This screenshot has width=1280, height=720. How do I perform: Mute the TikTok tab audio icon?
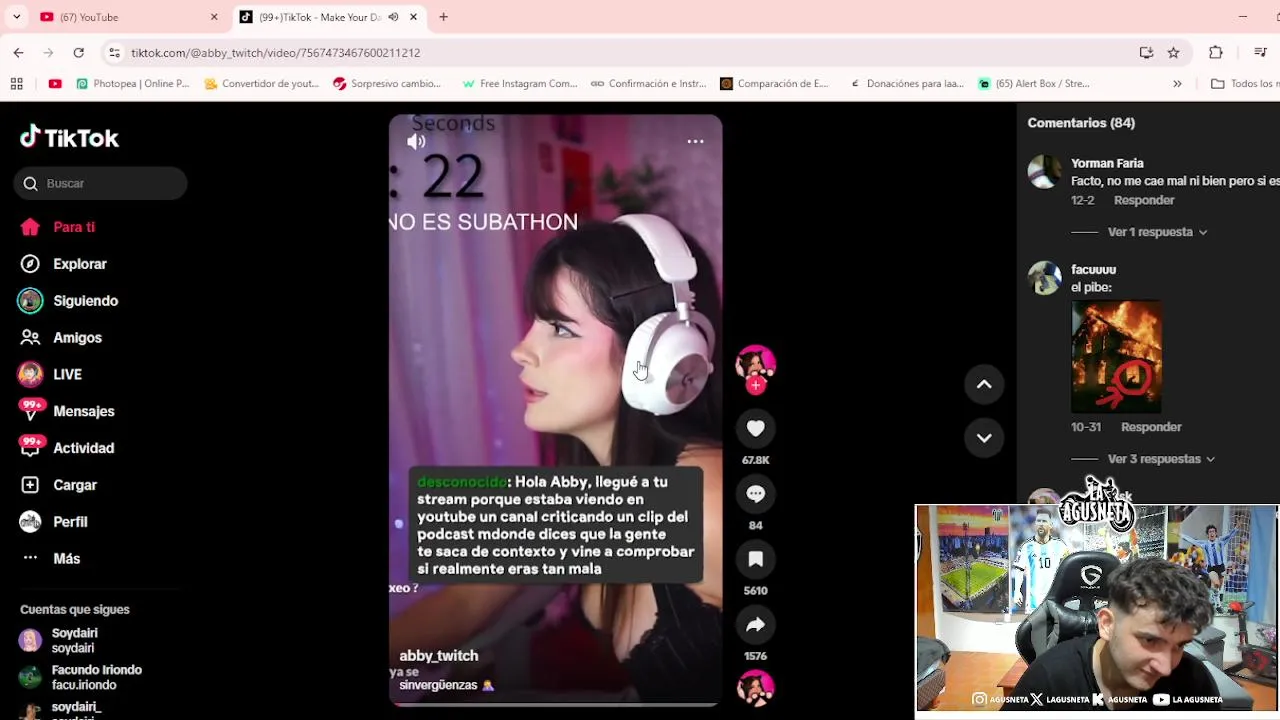393,17
